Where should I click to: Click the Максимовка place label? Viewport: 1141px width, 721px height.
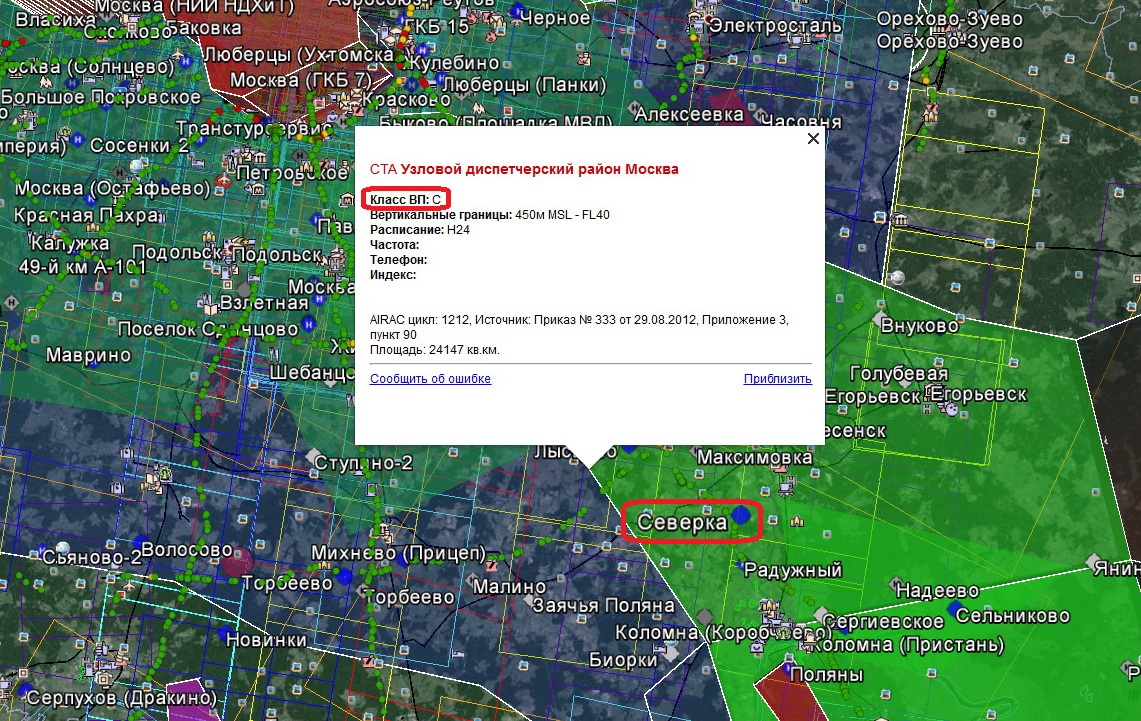click(x=754, y=458)
